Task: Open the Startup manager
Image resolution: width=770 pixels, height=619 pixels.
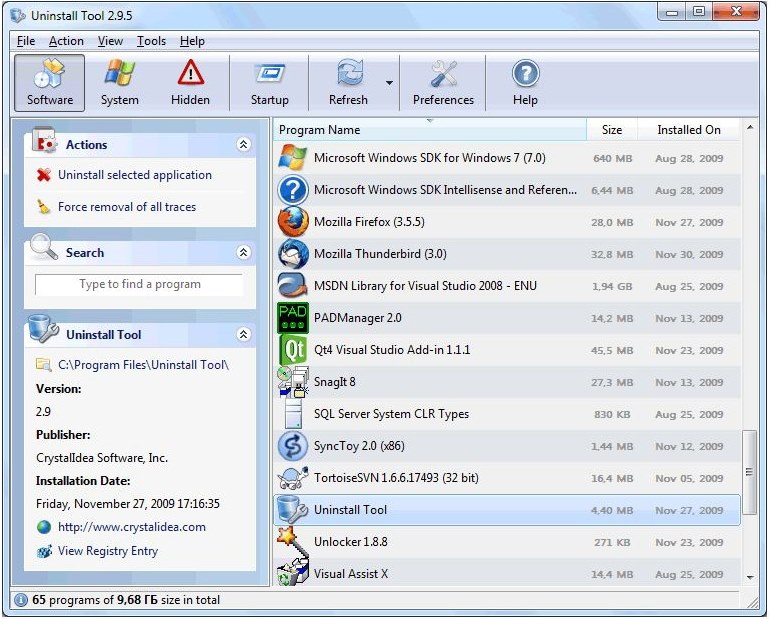Action: [269, 82]
